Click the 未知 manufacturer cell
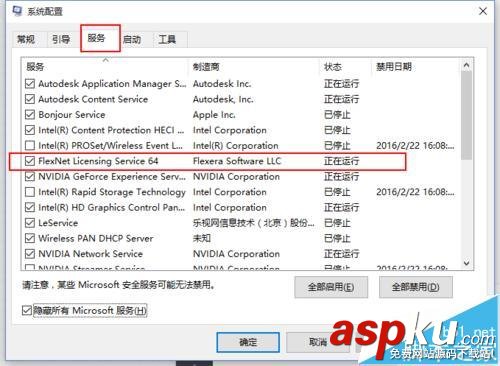500x366 pixels. point(202,238)
